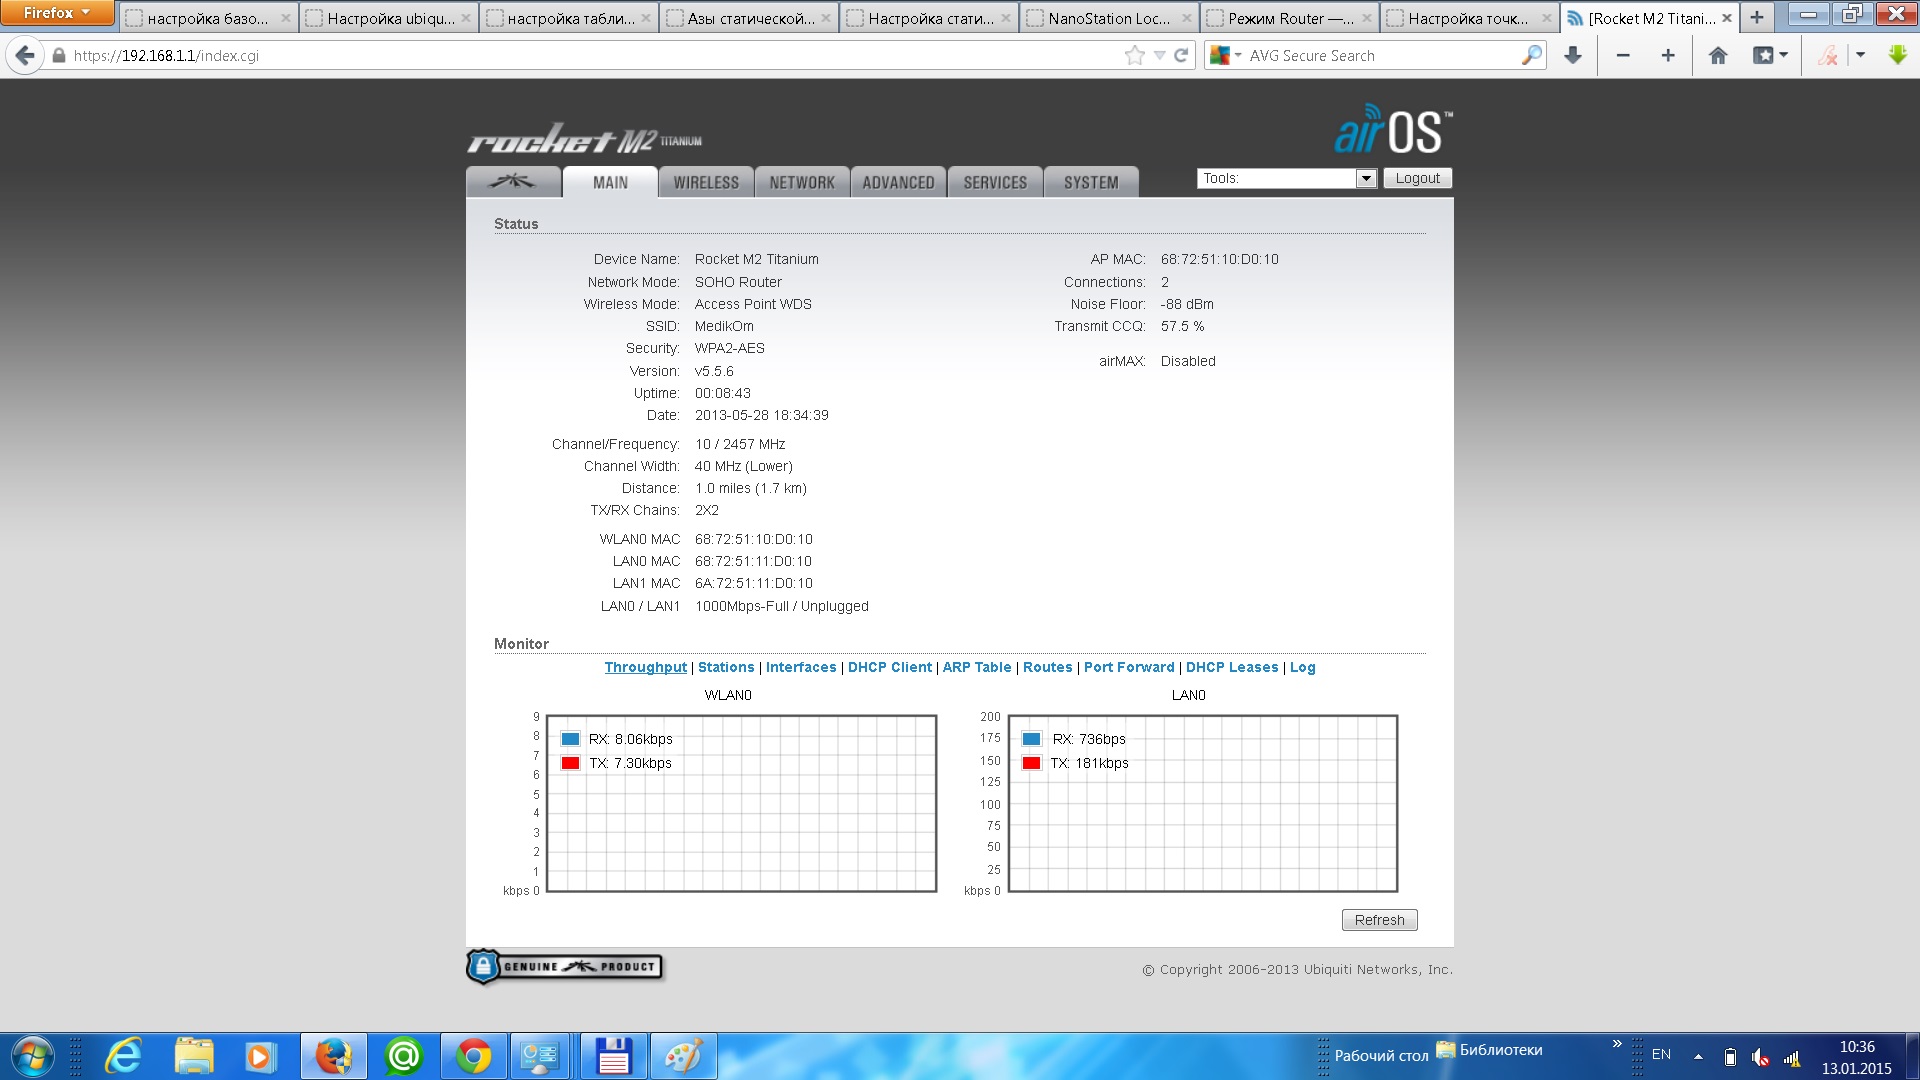
Task: Click the airOS logo
Action: 1393,130
